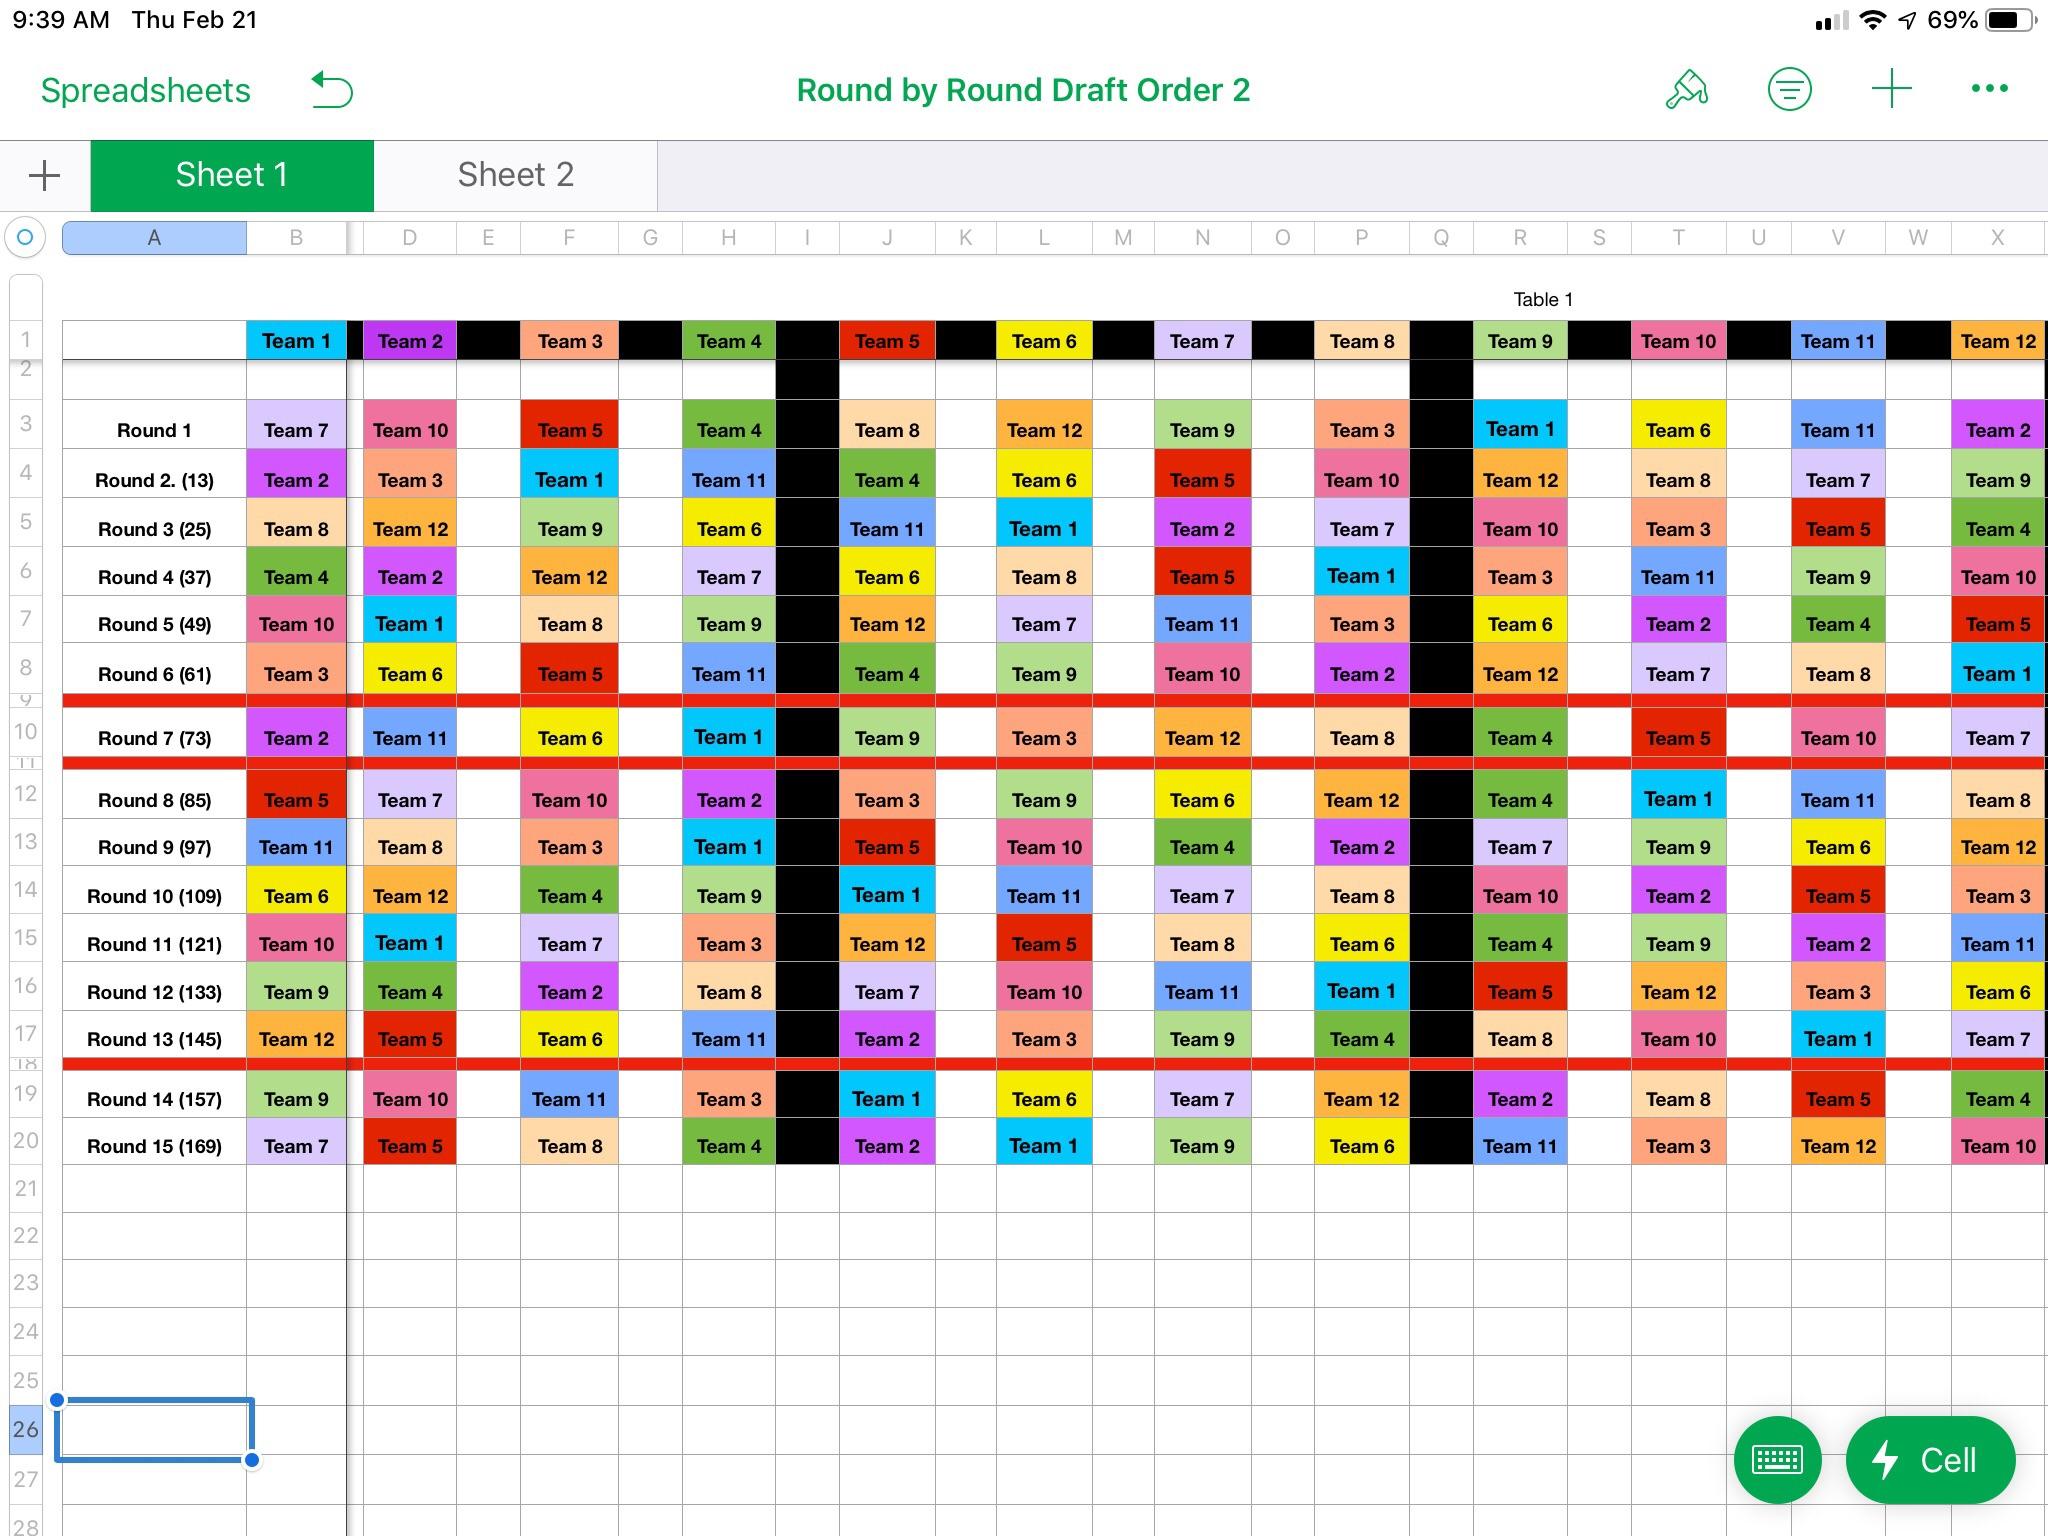Tap the plus button to add sheet
2048x1536 pixels.
pos(45,174)
